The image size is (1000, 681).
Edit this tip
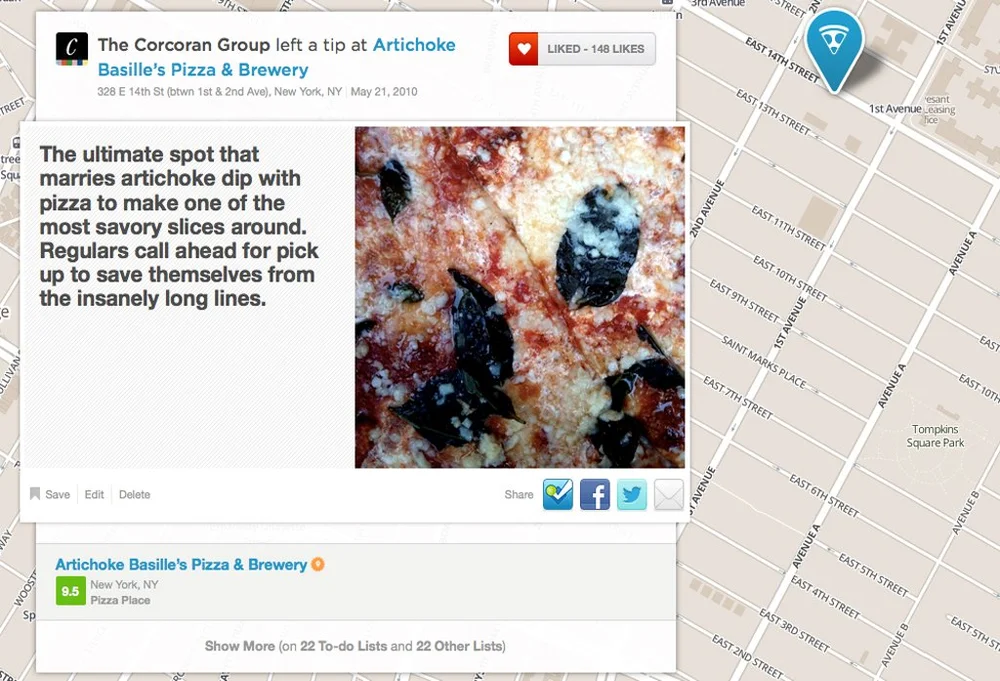click(94, 494)
